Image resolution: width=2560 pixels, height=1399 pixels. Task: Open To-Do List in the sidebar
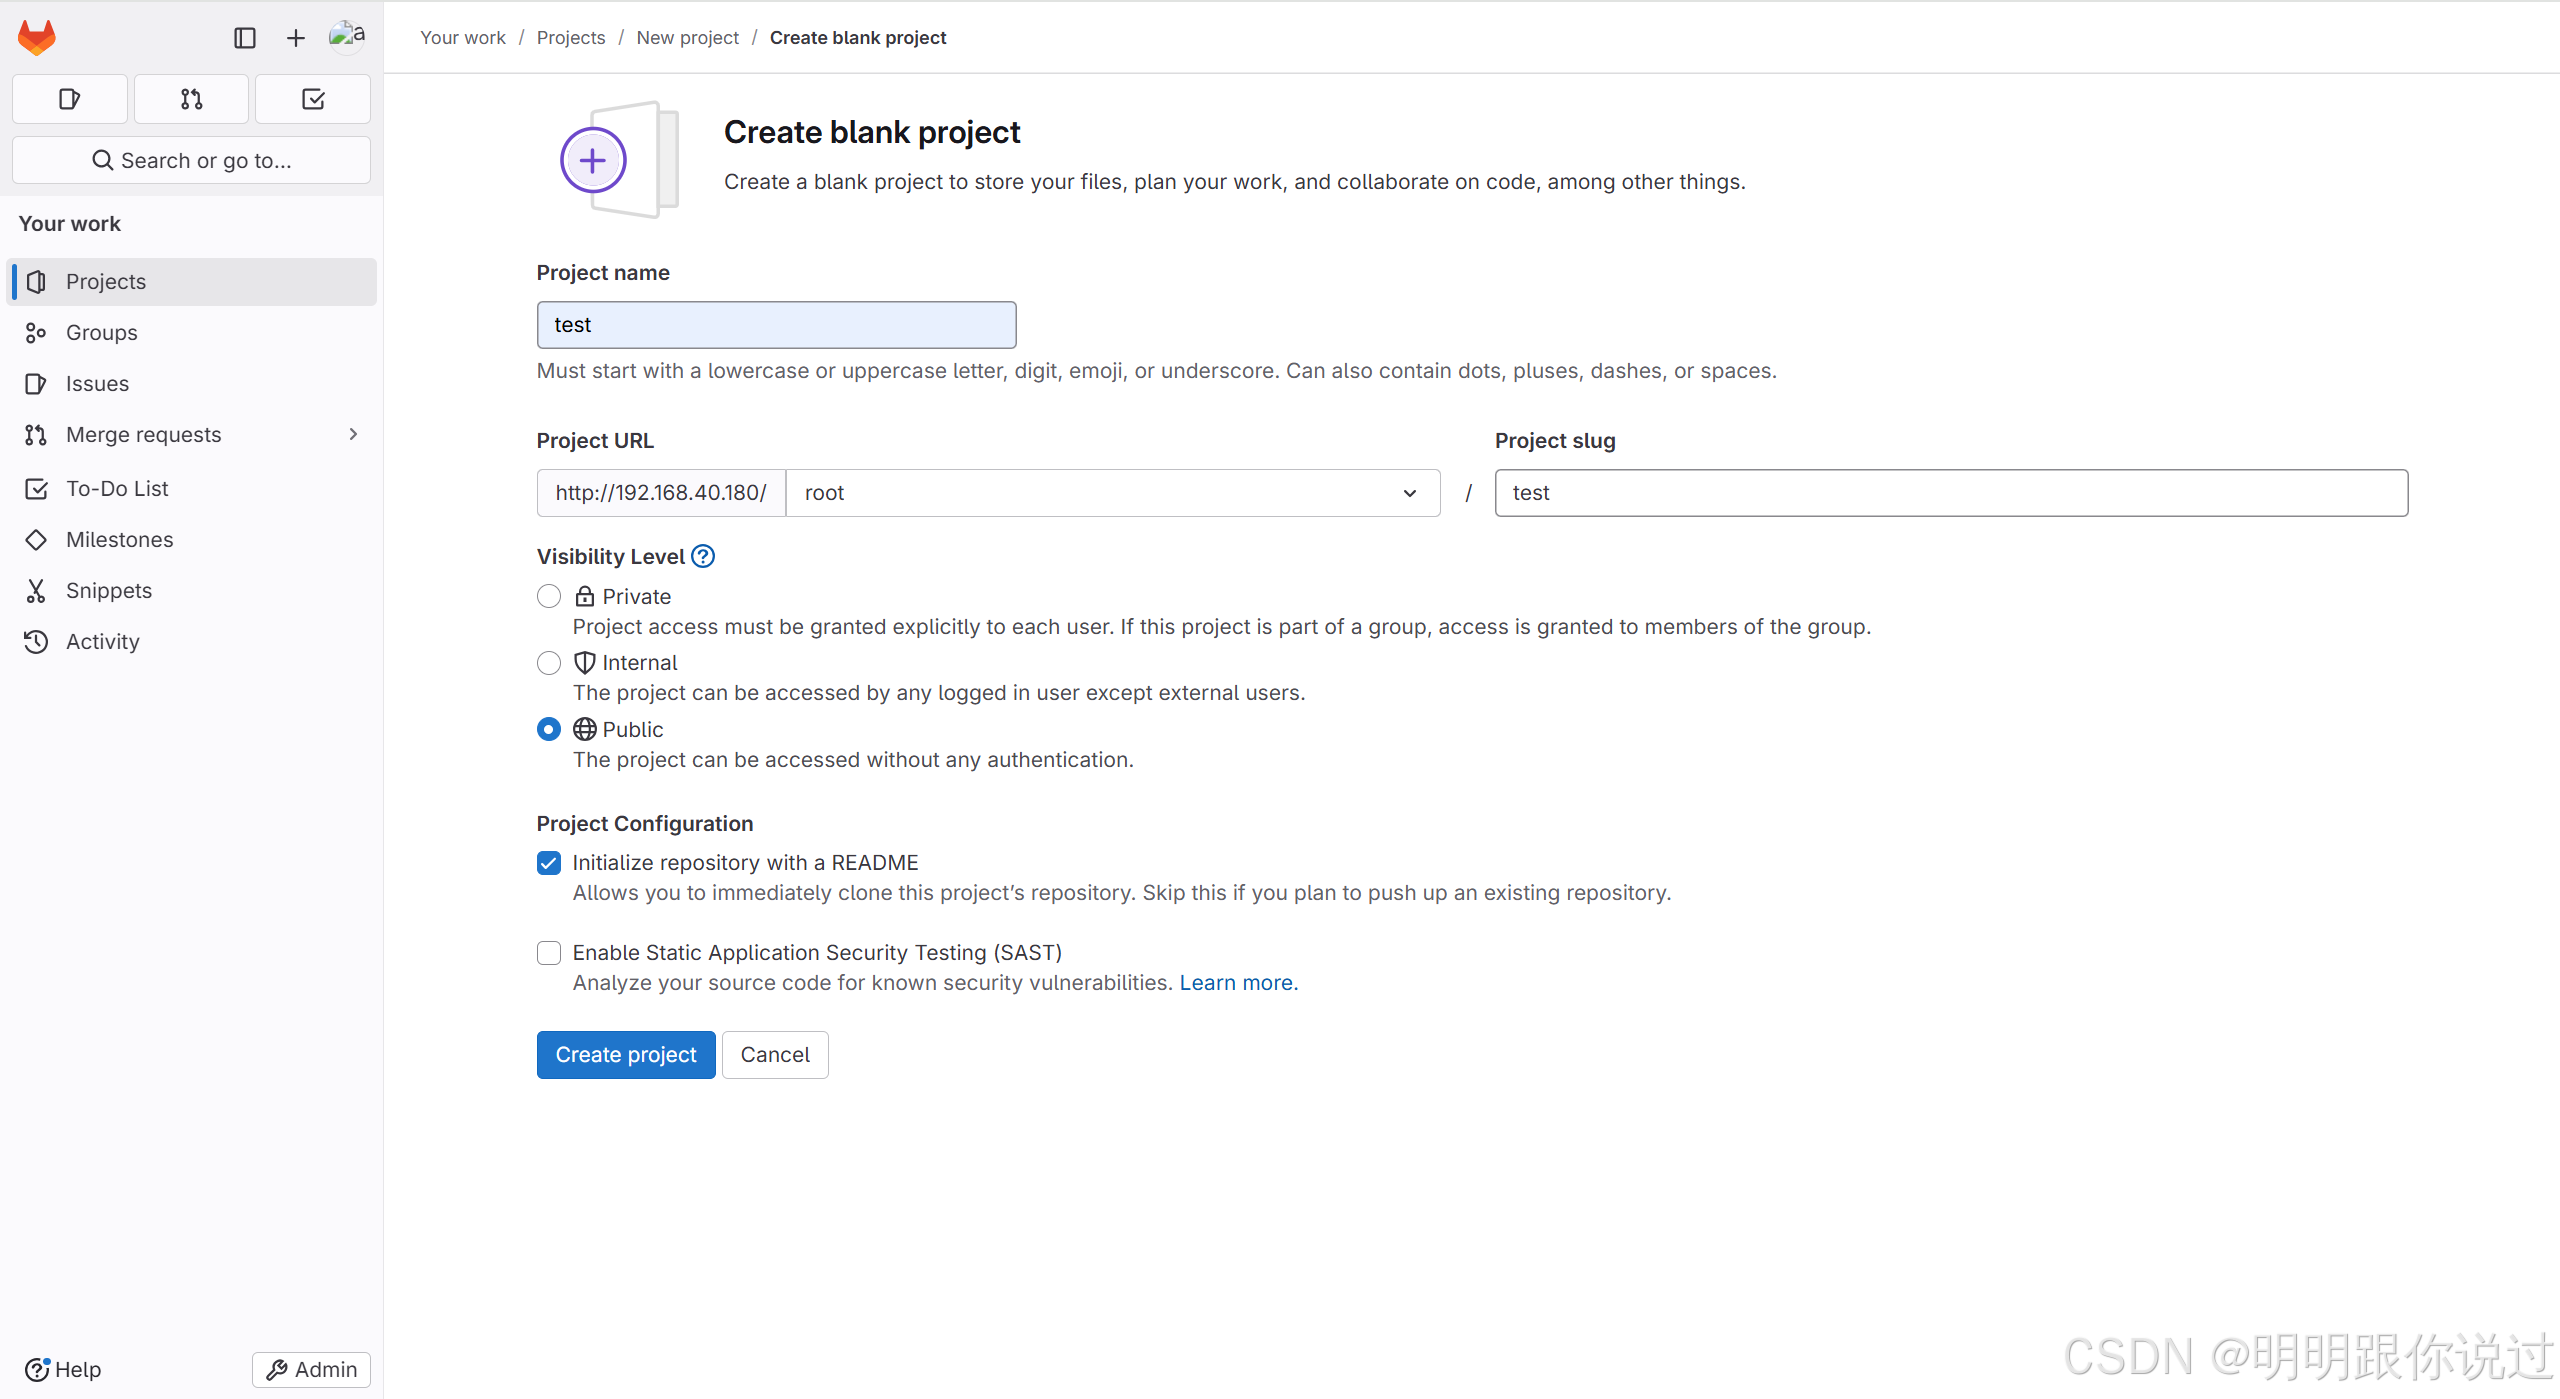coord(191,489)
